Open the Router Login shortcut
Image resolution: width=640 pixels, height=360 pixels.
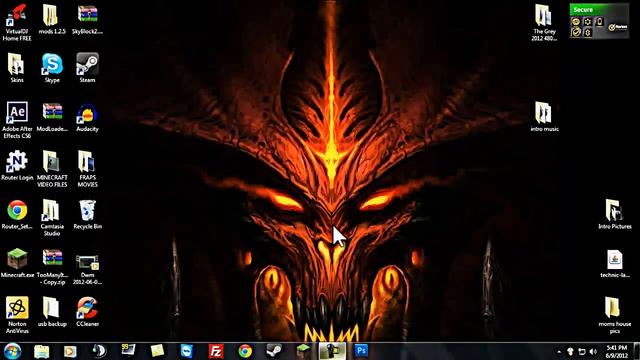(17, 165)
